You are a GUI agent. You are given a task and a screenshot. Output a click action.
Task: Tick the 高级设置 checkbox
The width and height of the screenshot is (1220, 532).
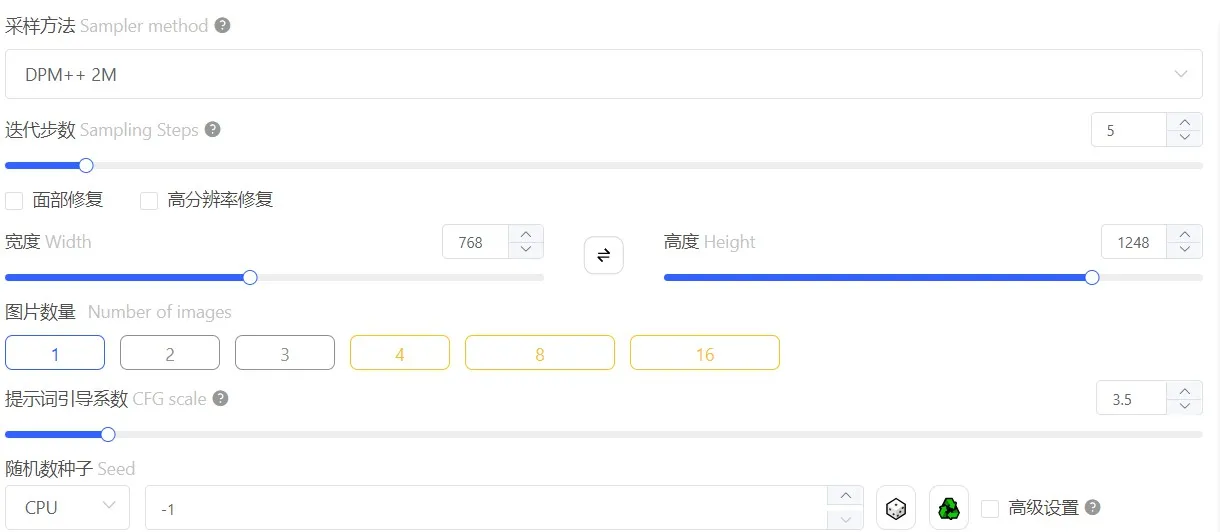pos(990,508)
